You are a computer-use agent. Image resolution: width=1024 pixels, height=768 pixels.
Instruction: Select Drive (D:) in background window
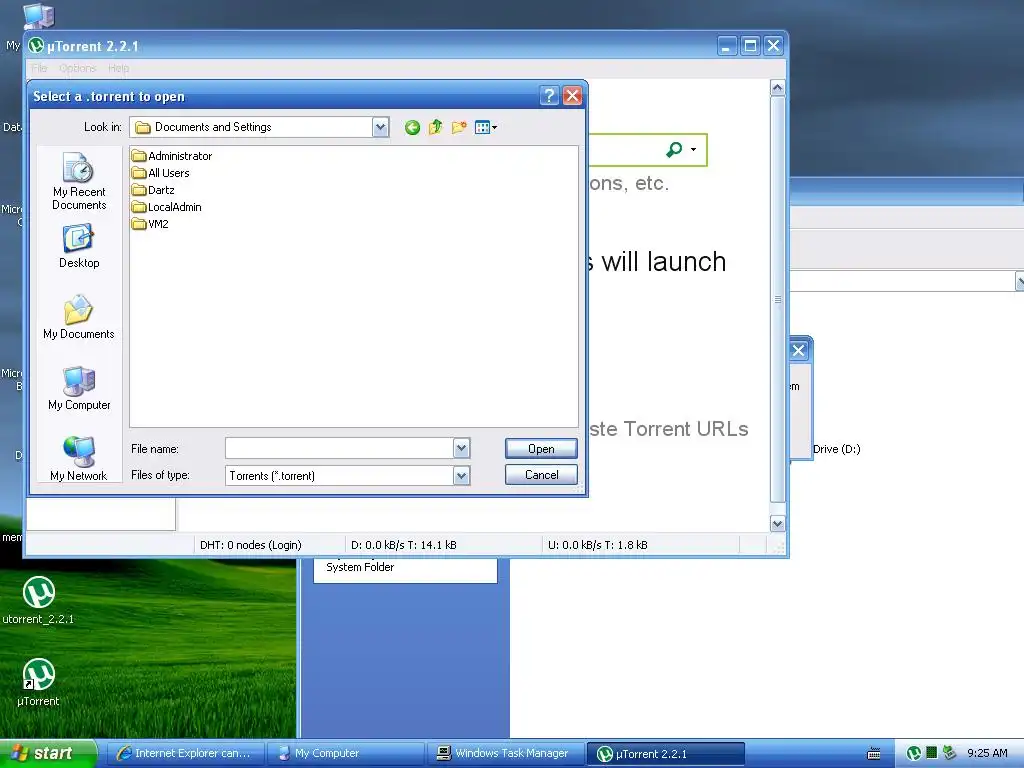[x=837, y=449]
